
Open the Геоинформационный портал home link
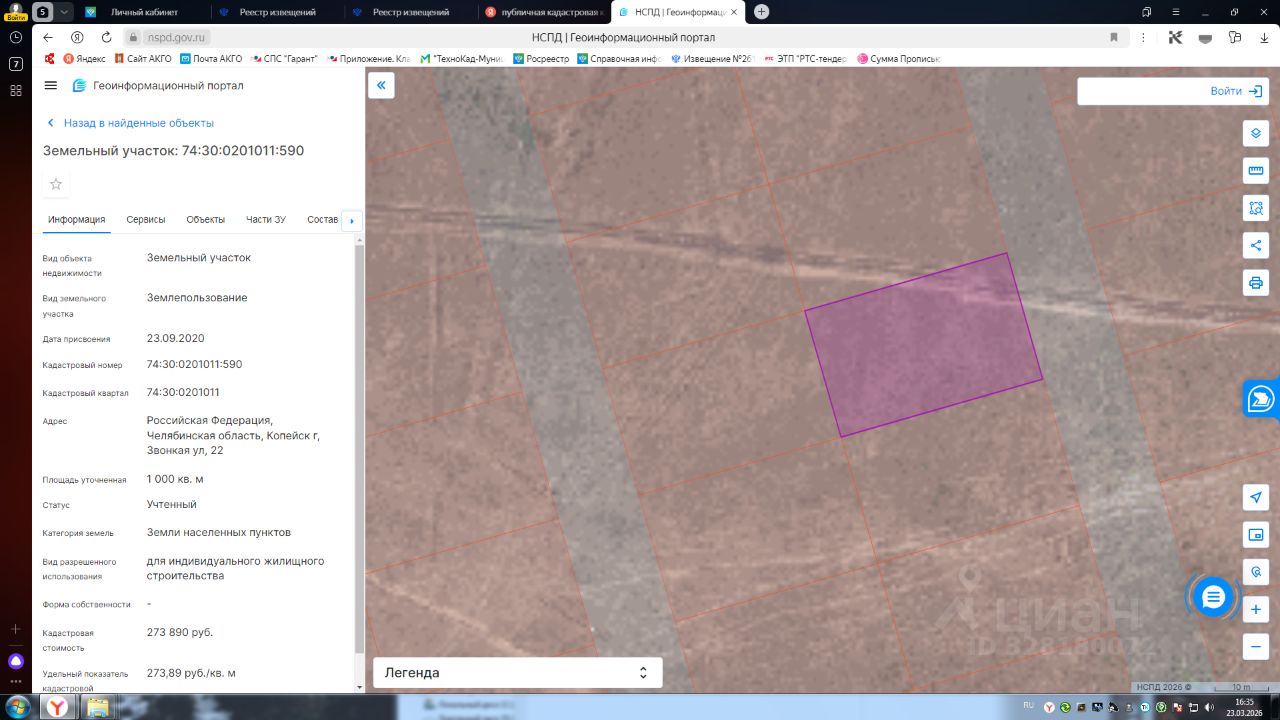158,86
